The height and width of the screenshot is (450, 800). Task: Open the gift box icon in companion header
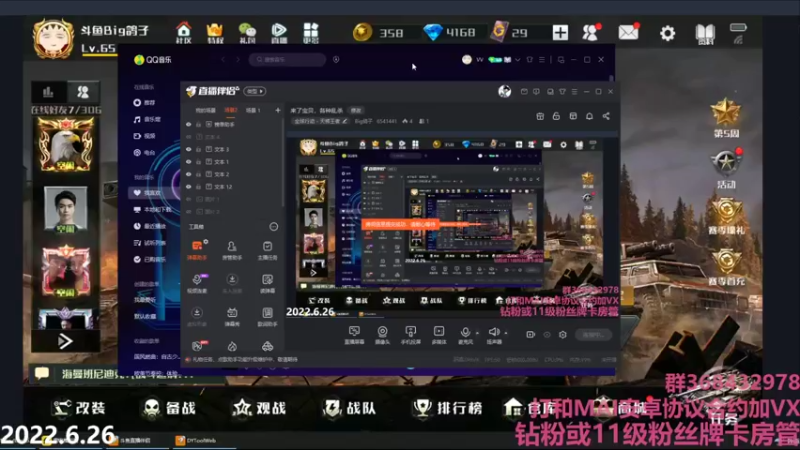pyautogui.click(x=540, y=116)
